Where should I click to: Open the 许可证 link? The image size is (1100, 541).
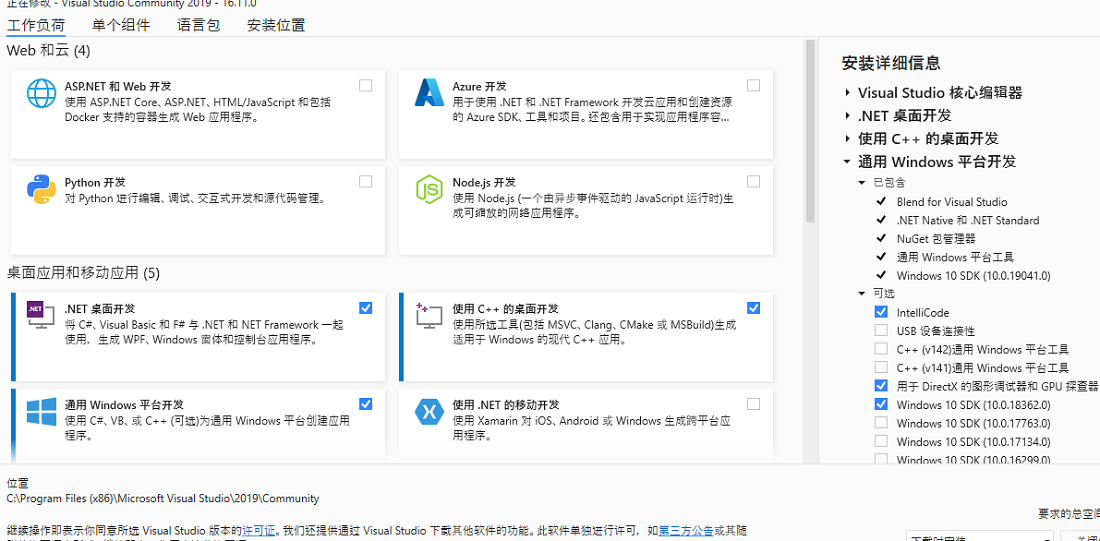click(259, 530)
